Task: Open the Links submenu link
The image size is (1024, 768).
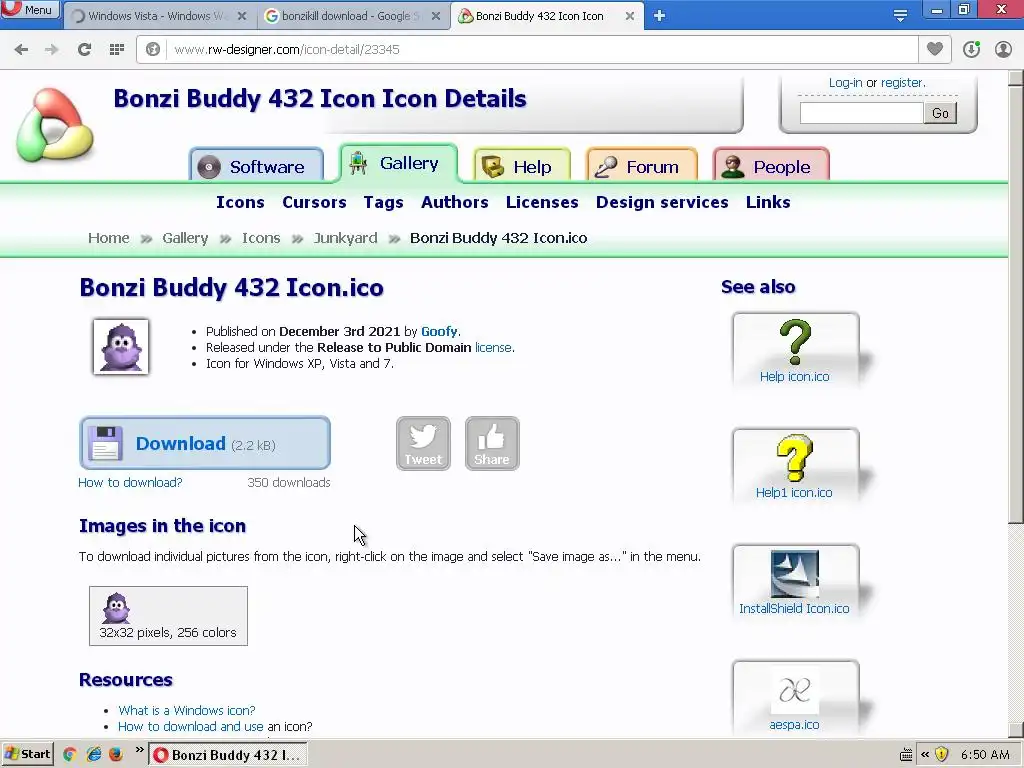Action: click(x=768, y=202)
